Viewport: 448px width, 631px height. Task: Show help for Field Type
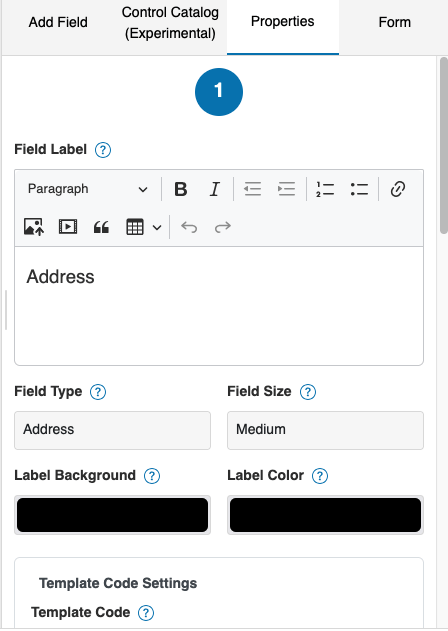pos(98,392)
